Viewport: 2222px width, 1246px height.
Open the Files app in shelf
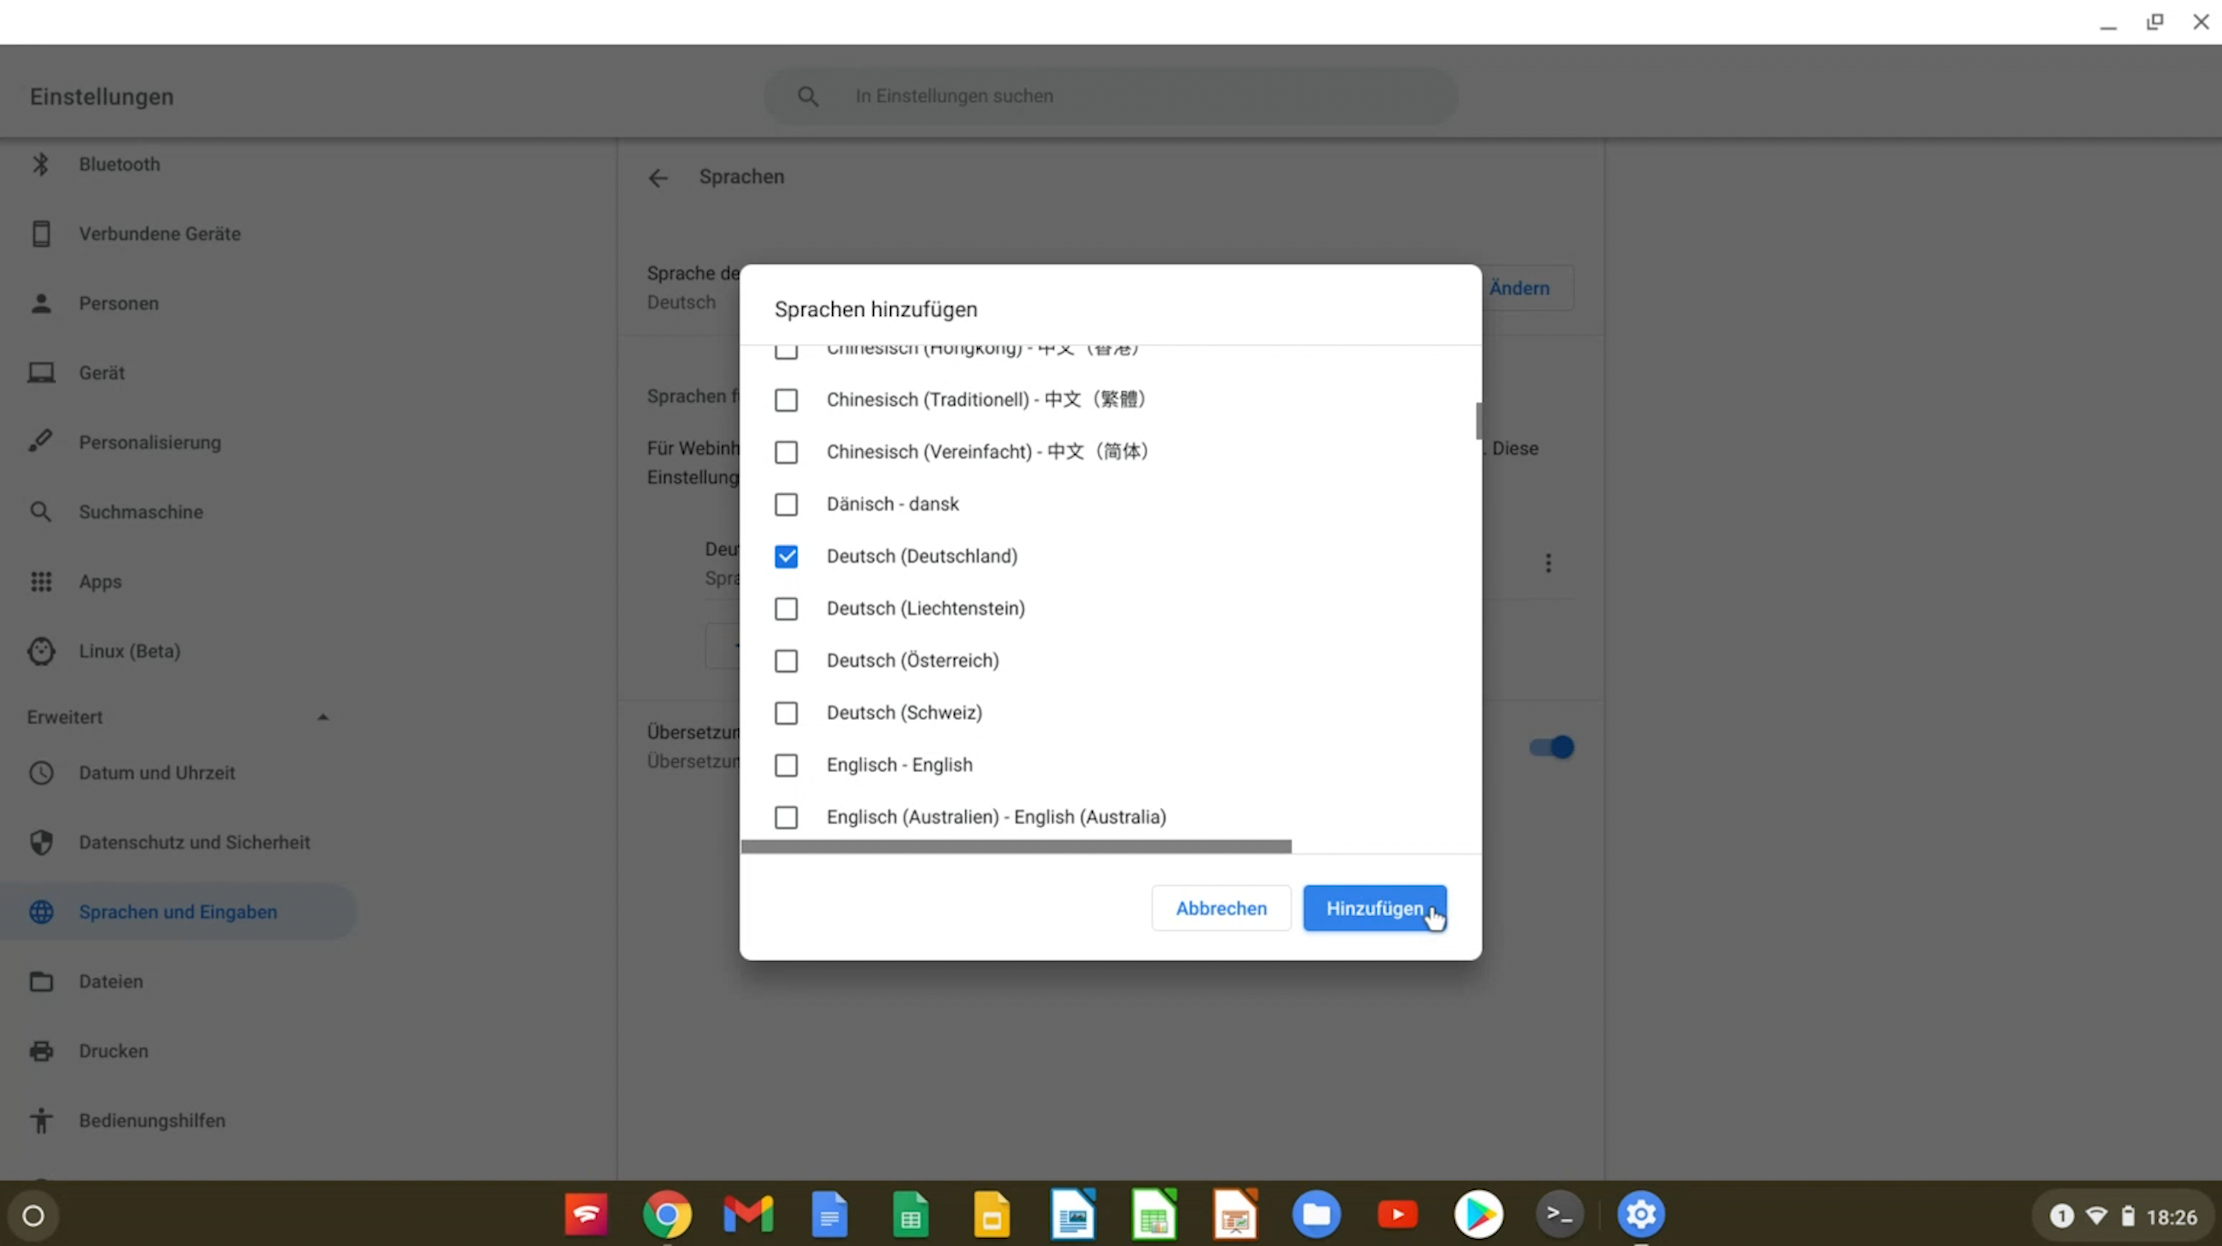[x=1316, y=1215]
